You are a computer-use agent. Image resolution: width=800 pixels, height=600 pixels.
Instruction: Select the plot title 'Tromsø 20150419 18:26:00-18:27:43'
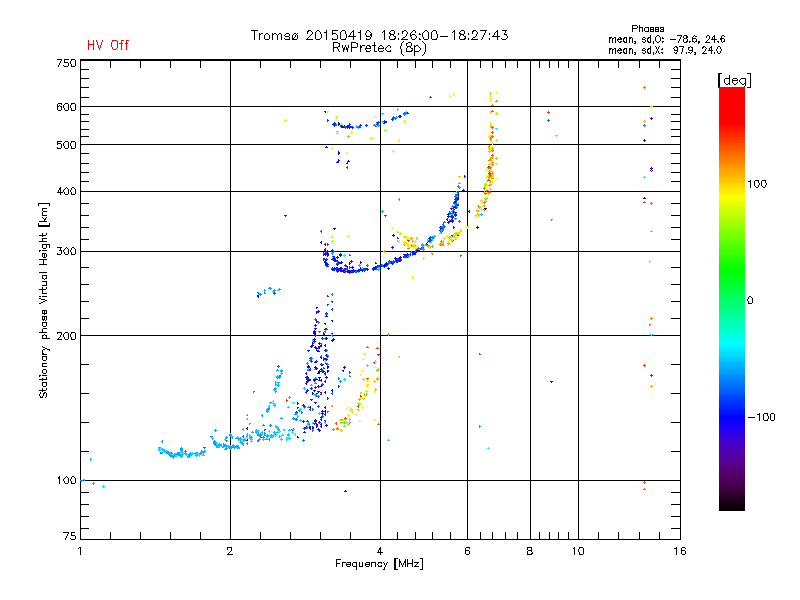coord(379,35)
